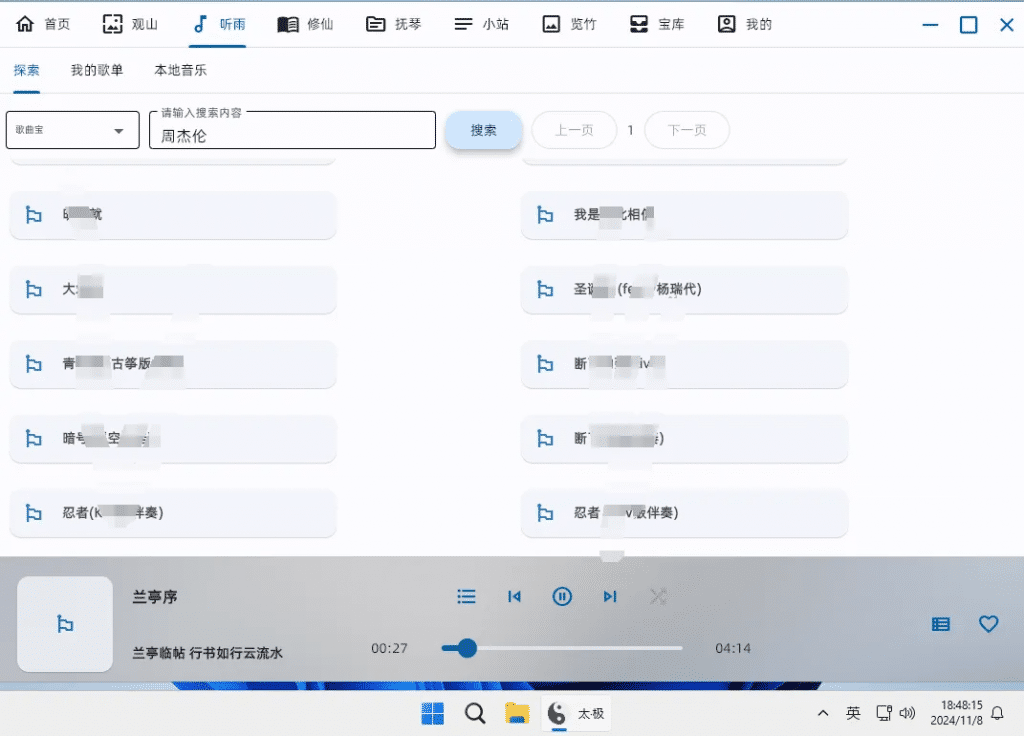Open the taskbar clock showing 18:48:15
Screen dimensions: 1024x736
pos(956,713)
